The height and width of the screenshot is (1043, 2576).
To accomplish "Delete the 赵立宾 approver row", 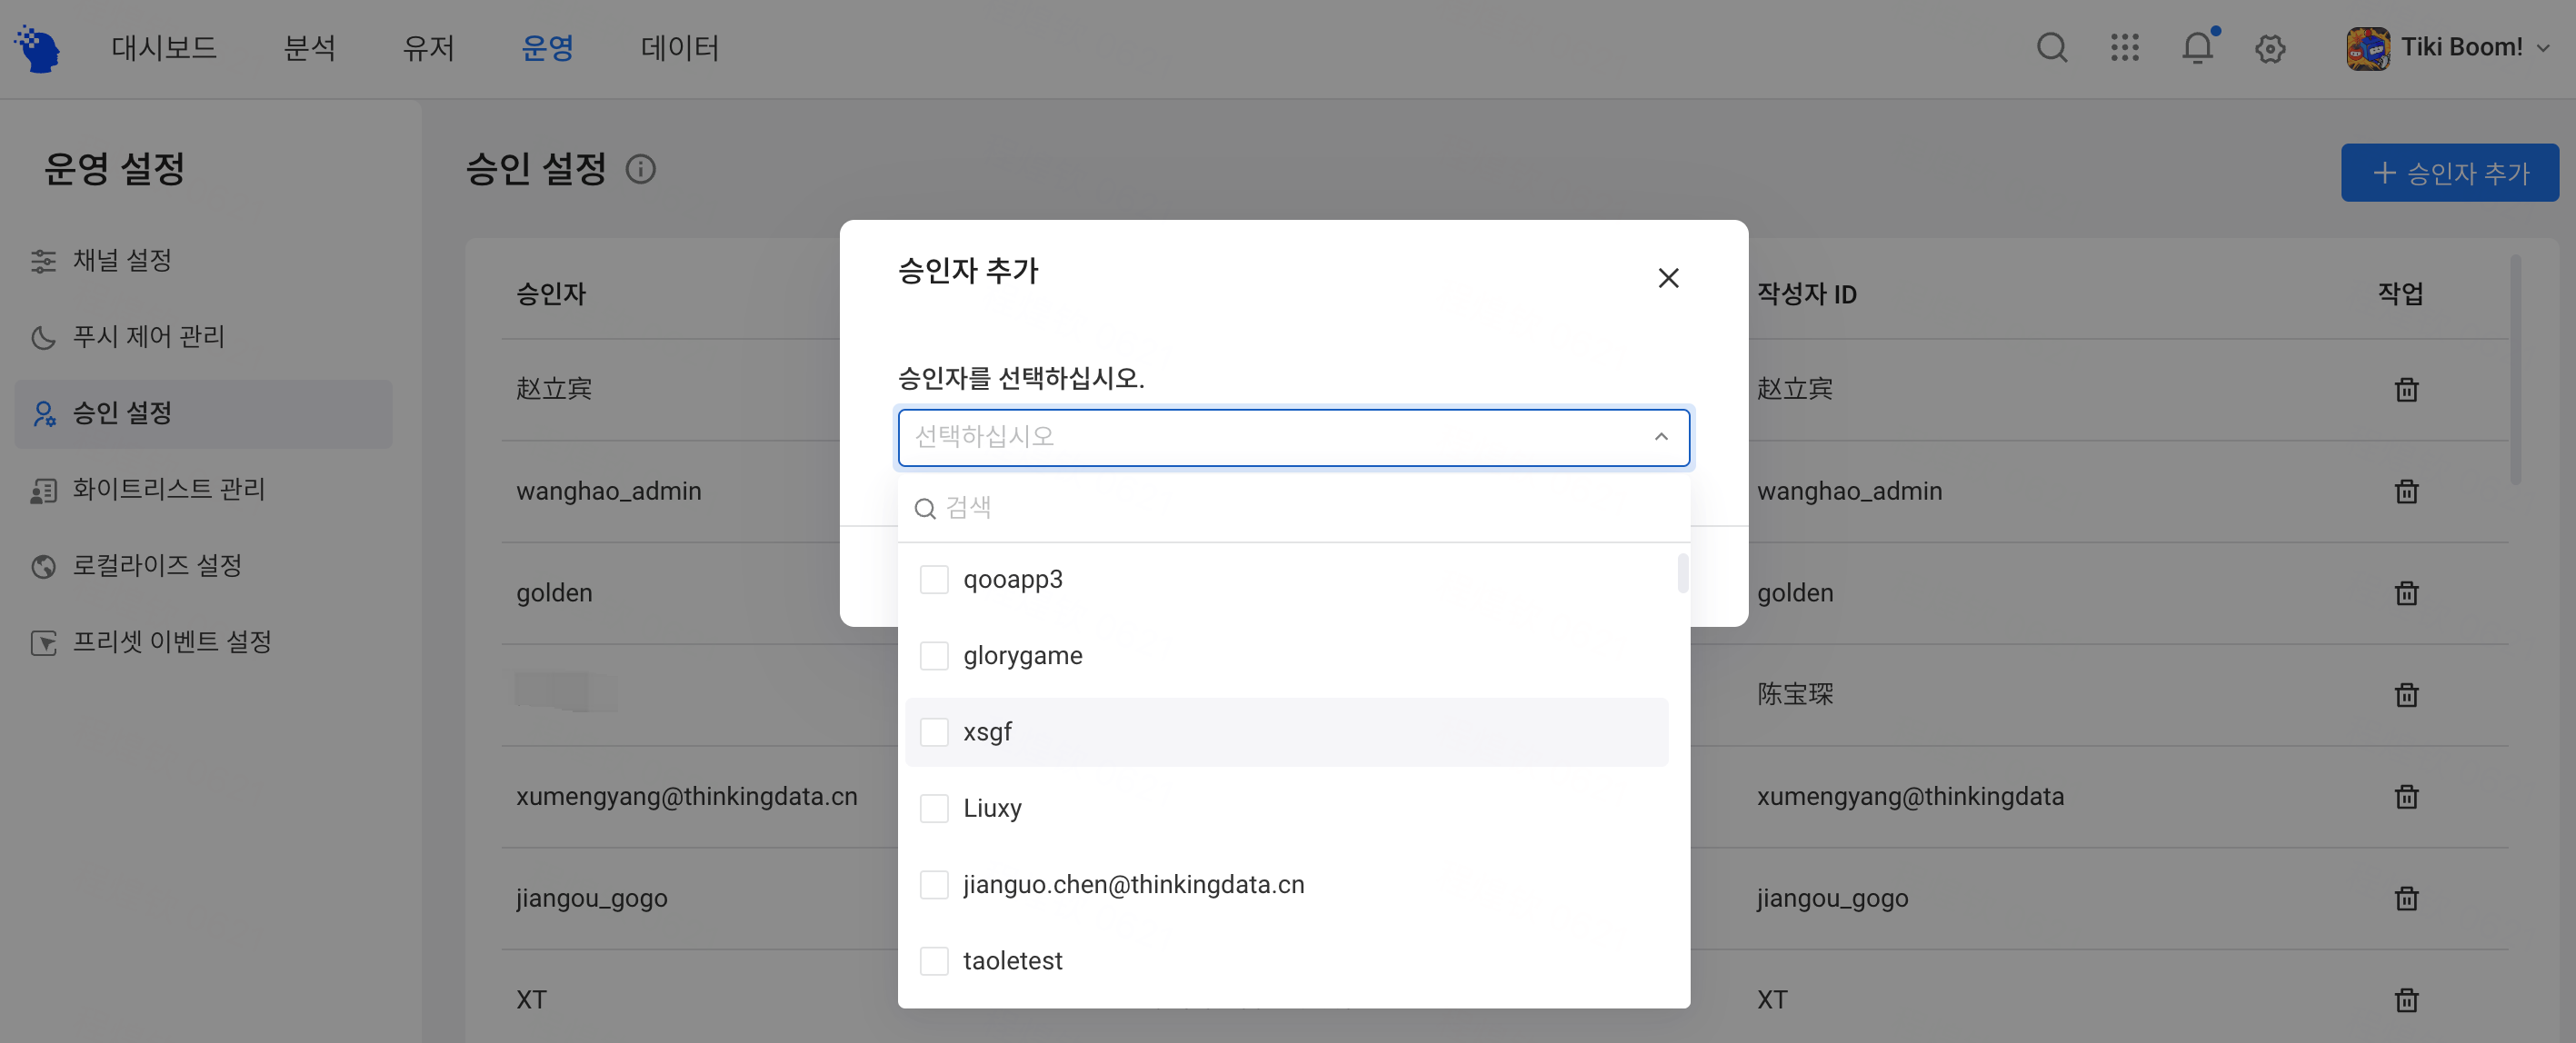I will (x=2406, y=390).
